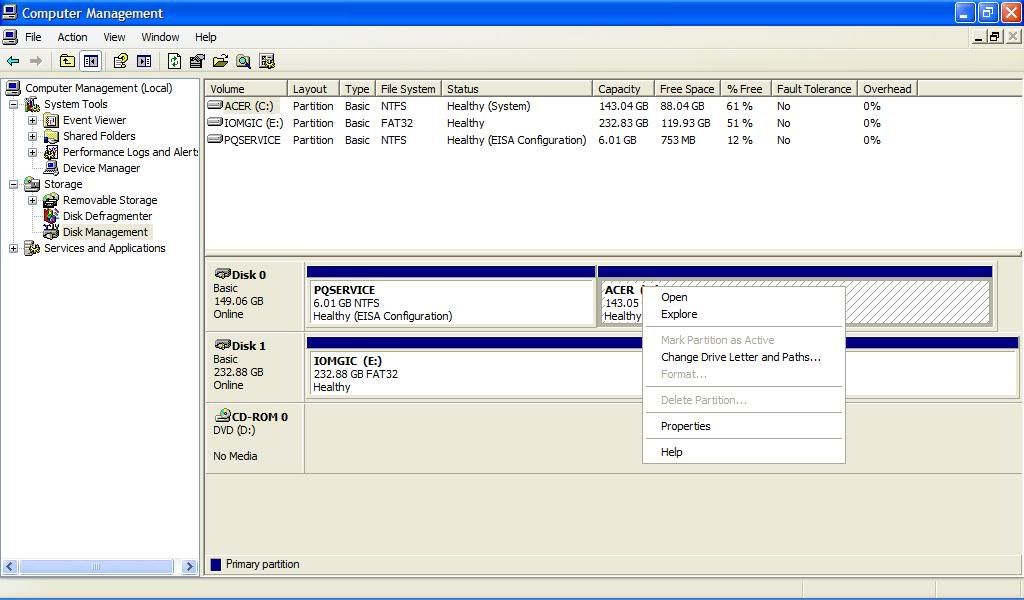This screenshot has height=600, width=1024.
Task: Click the settings toolbar icon with gear
Action: tap(266, 61)
